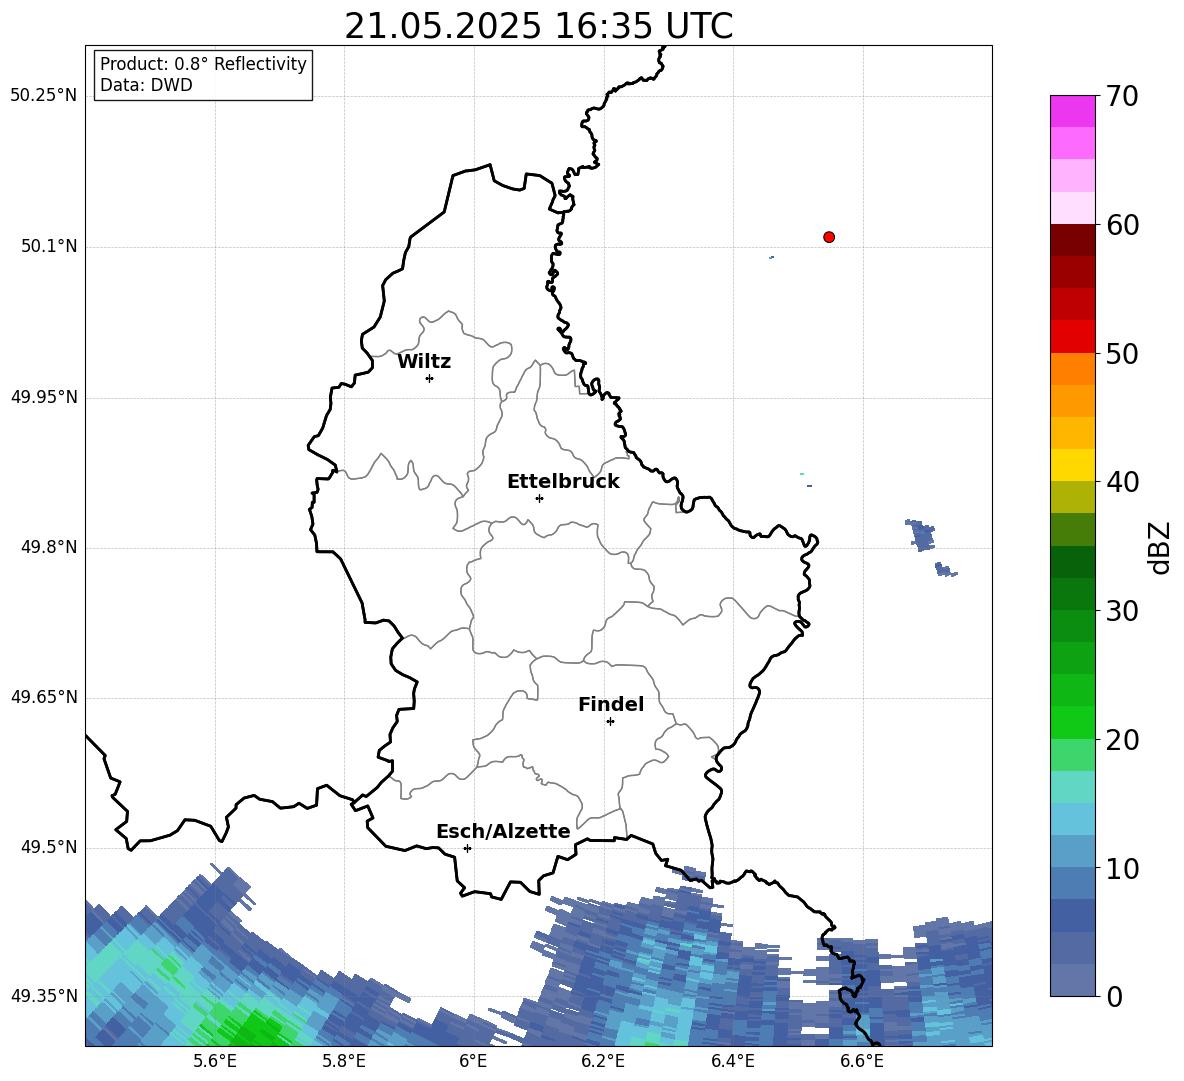Click the 60 tick label on colorbar
The image size is (1184, 1081).
(x=1122, y=225)
